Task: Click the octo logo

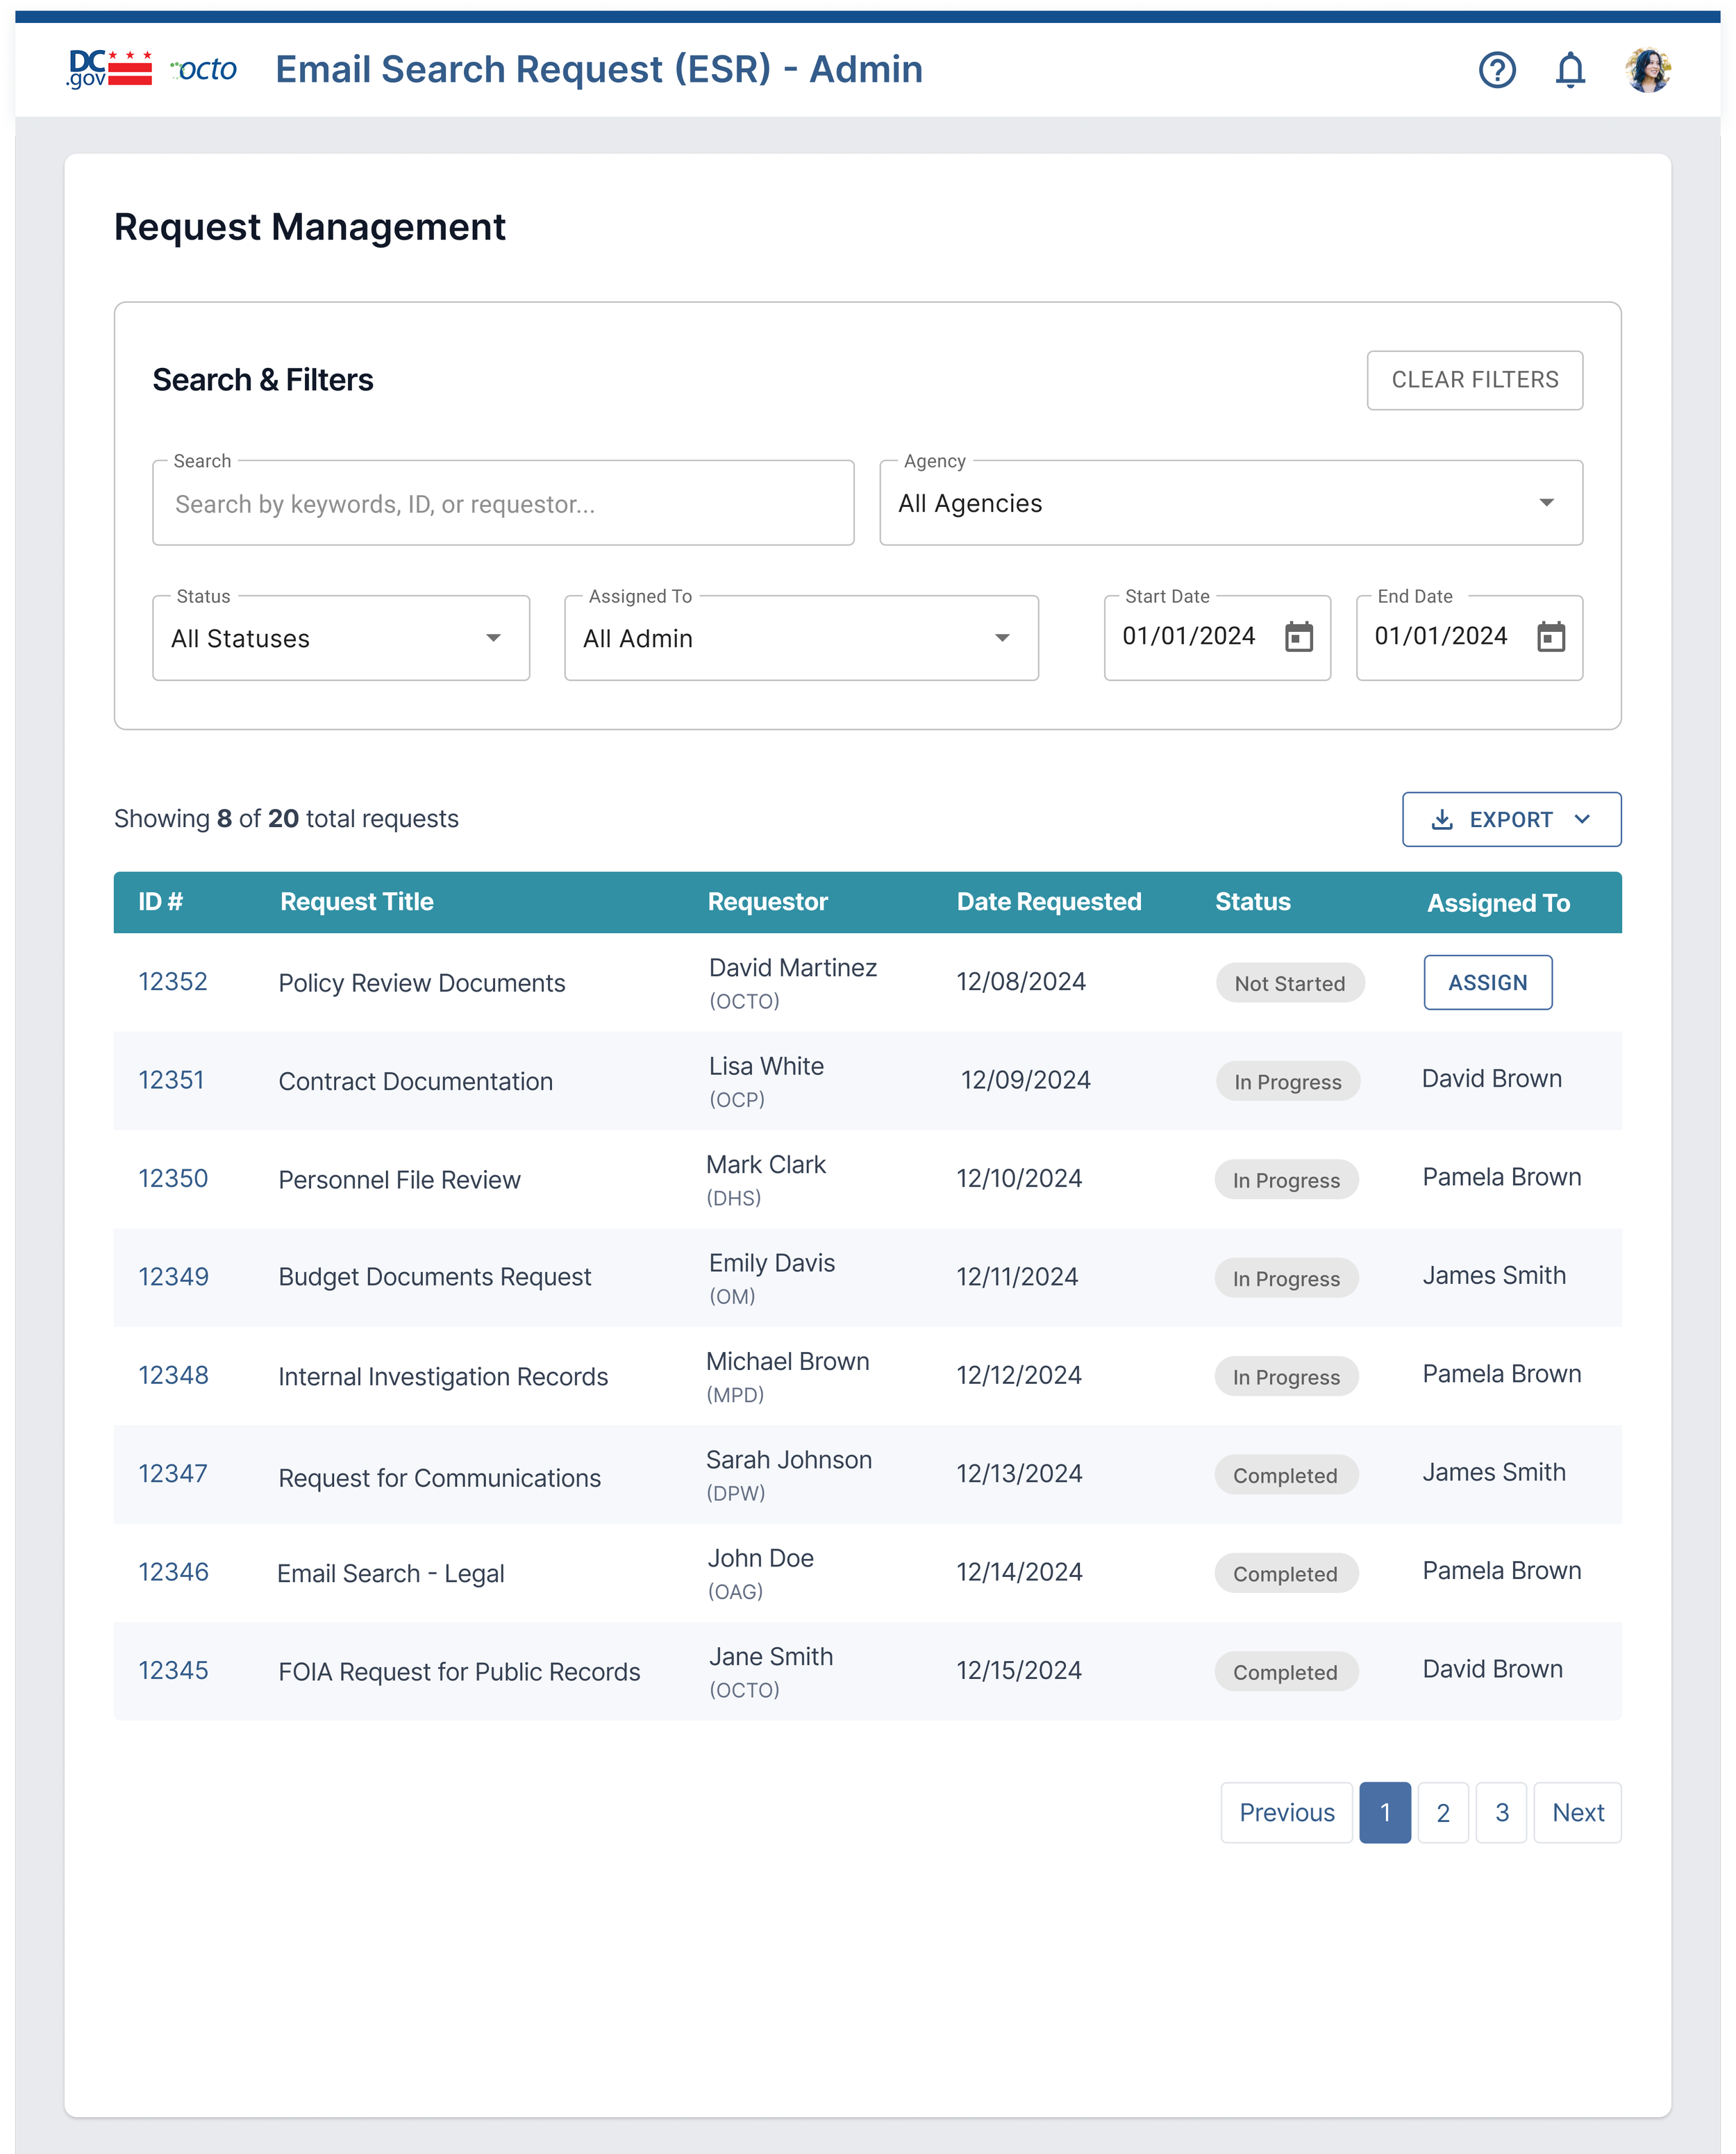Action: (x=205, y=69)
